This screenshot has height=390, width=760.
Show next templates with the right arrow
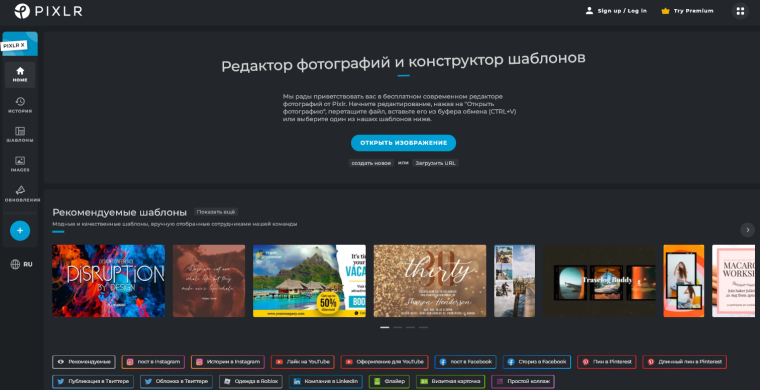point(747,230)
